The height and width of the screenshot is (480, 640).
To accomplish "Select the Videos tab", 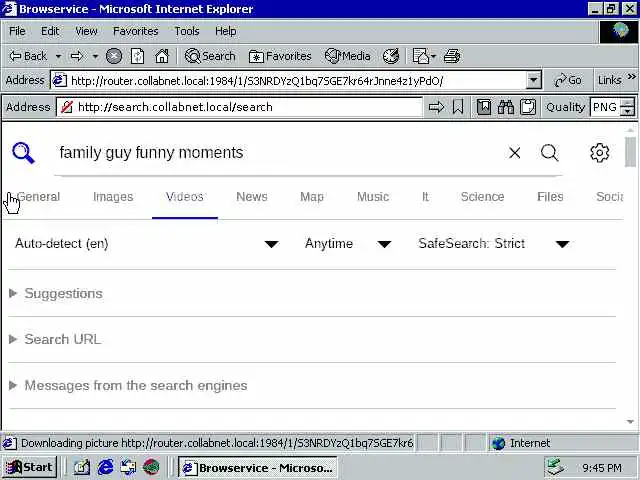I will tap(184, 197).
